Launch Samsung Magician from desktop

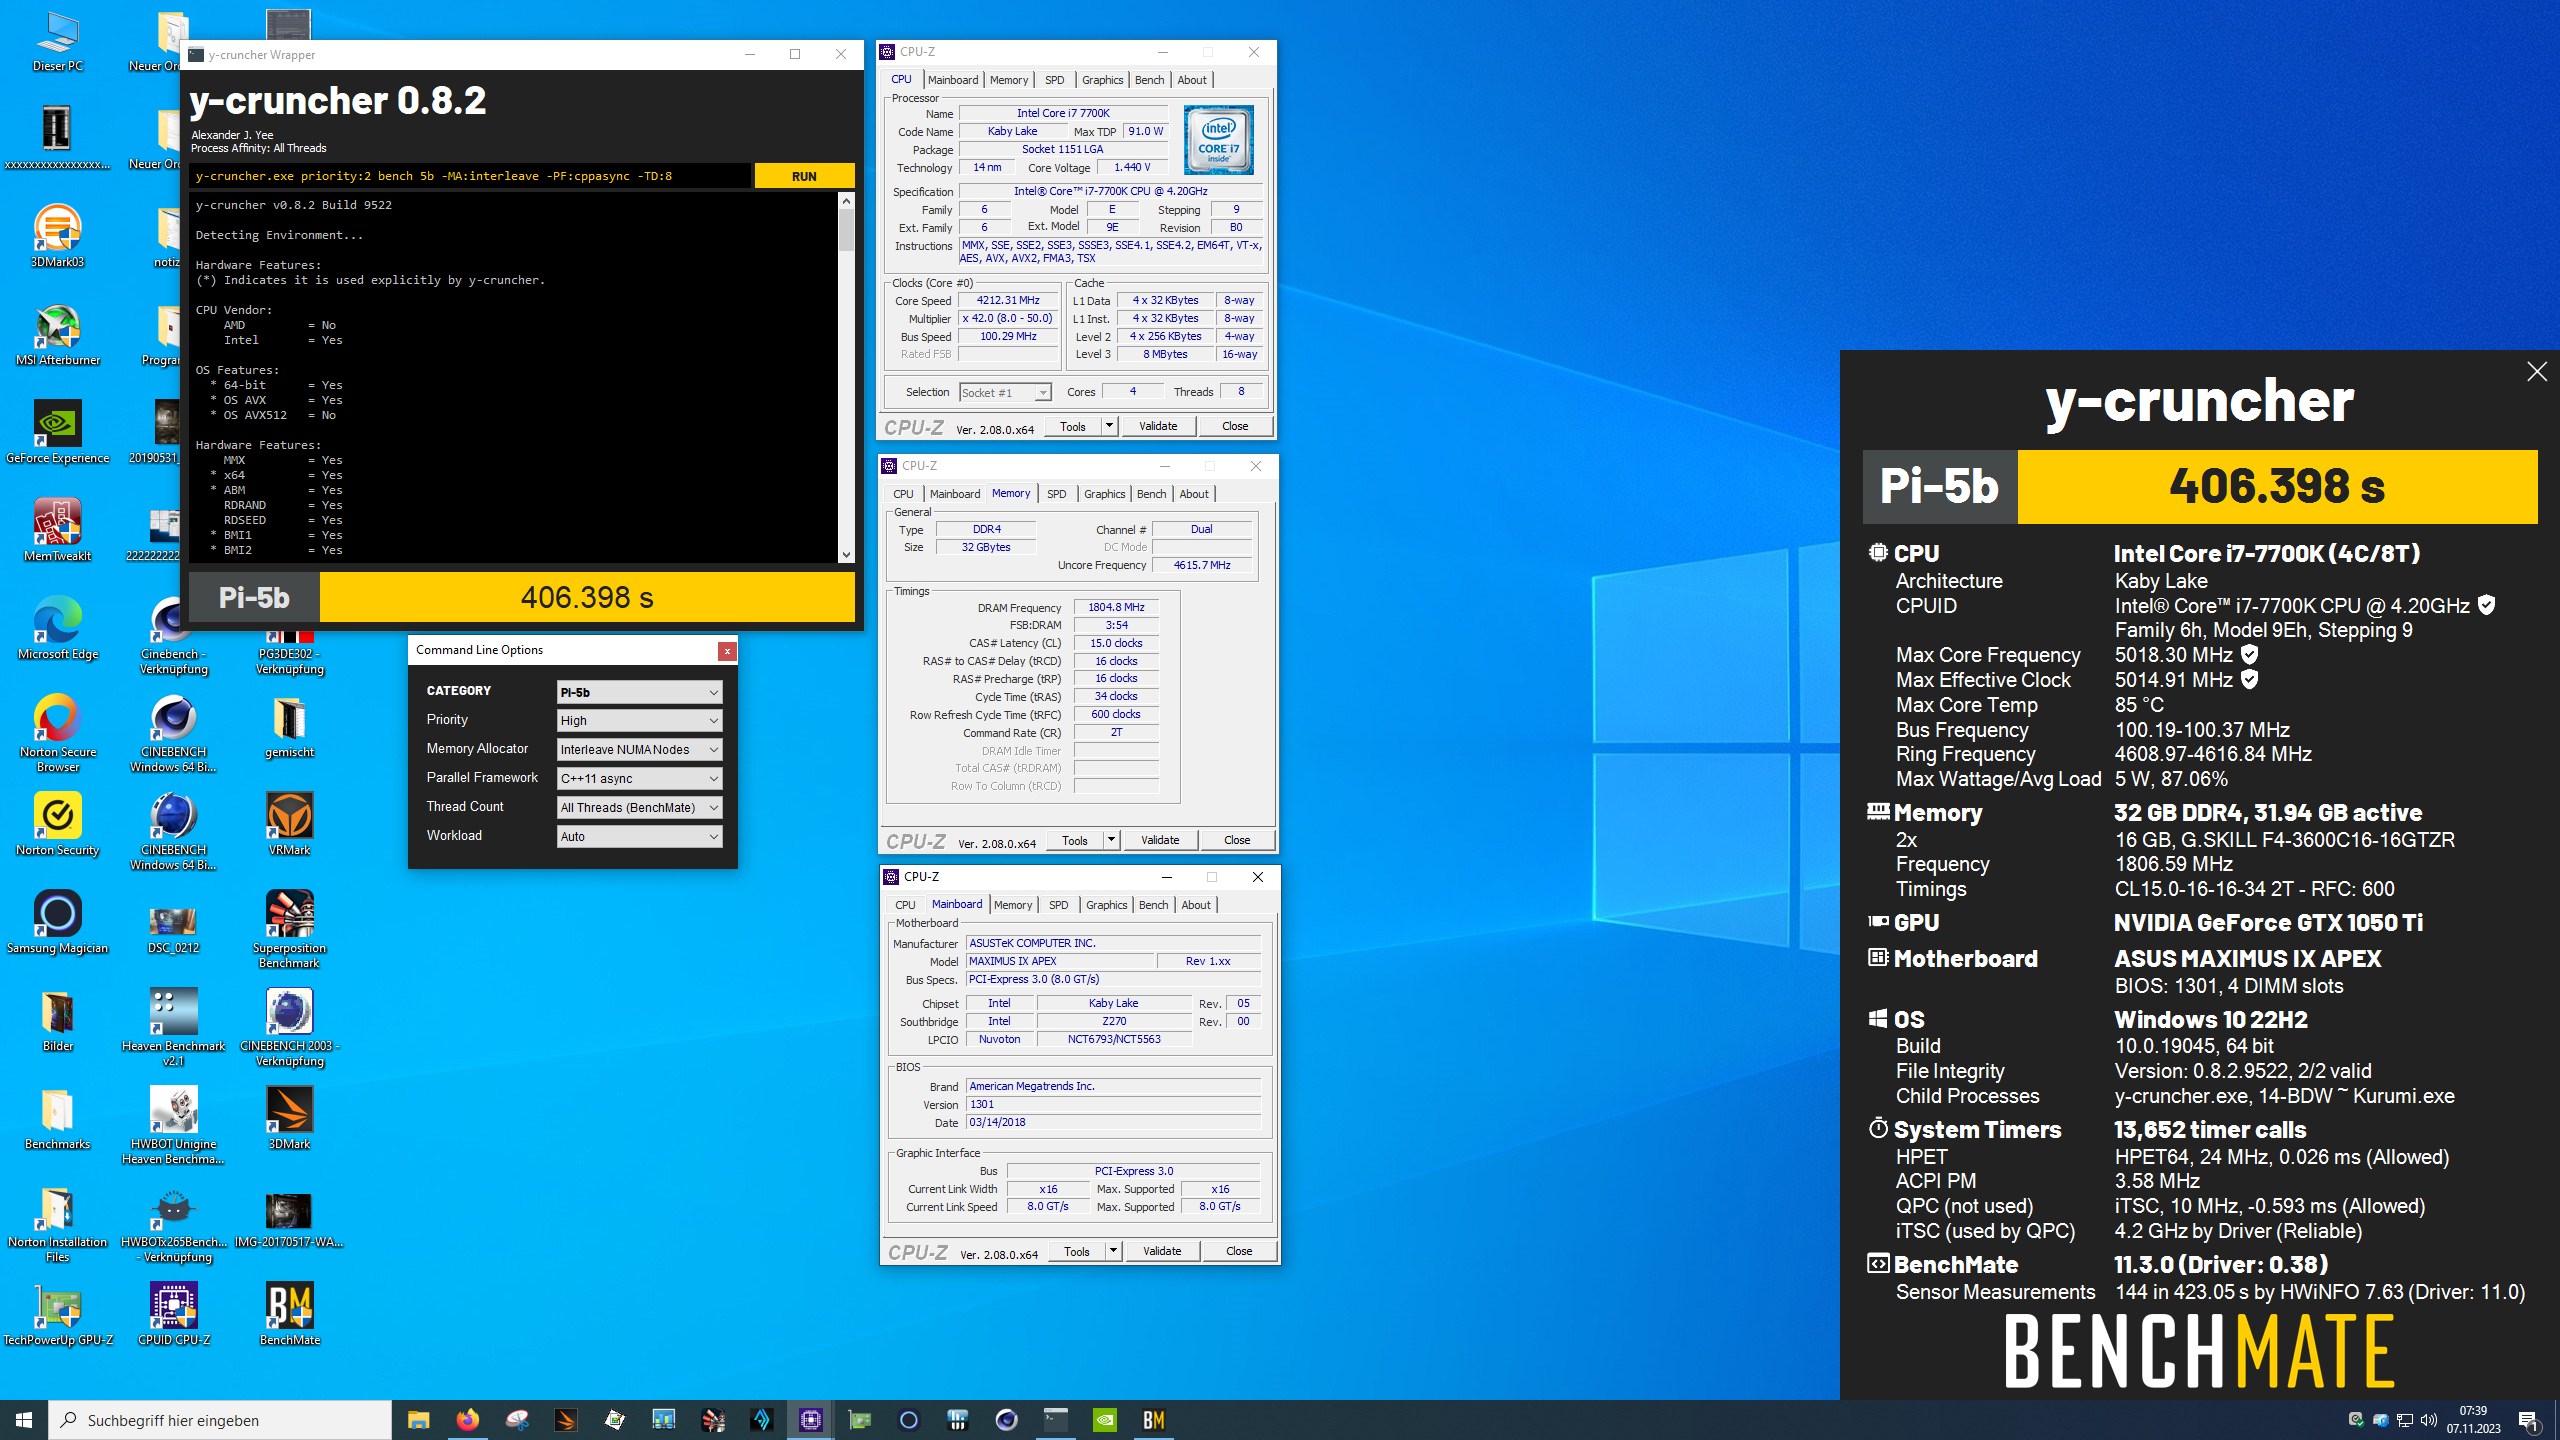point(57,922)
